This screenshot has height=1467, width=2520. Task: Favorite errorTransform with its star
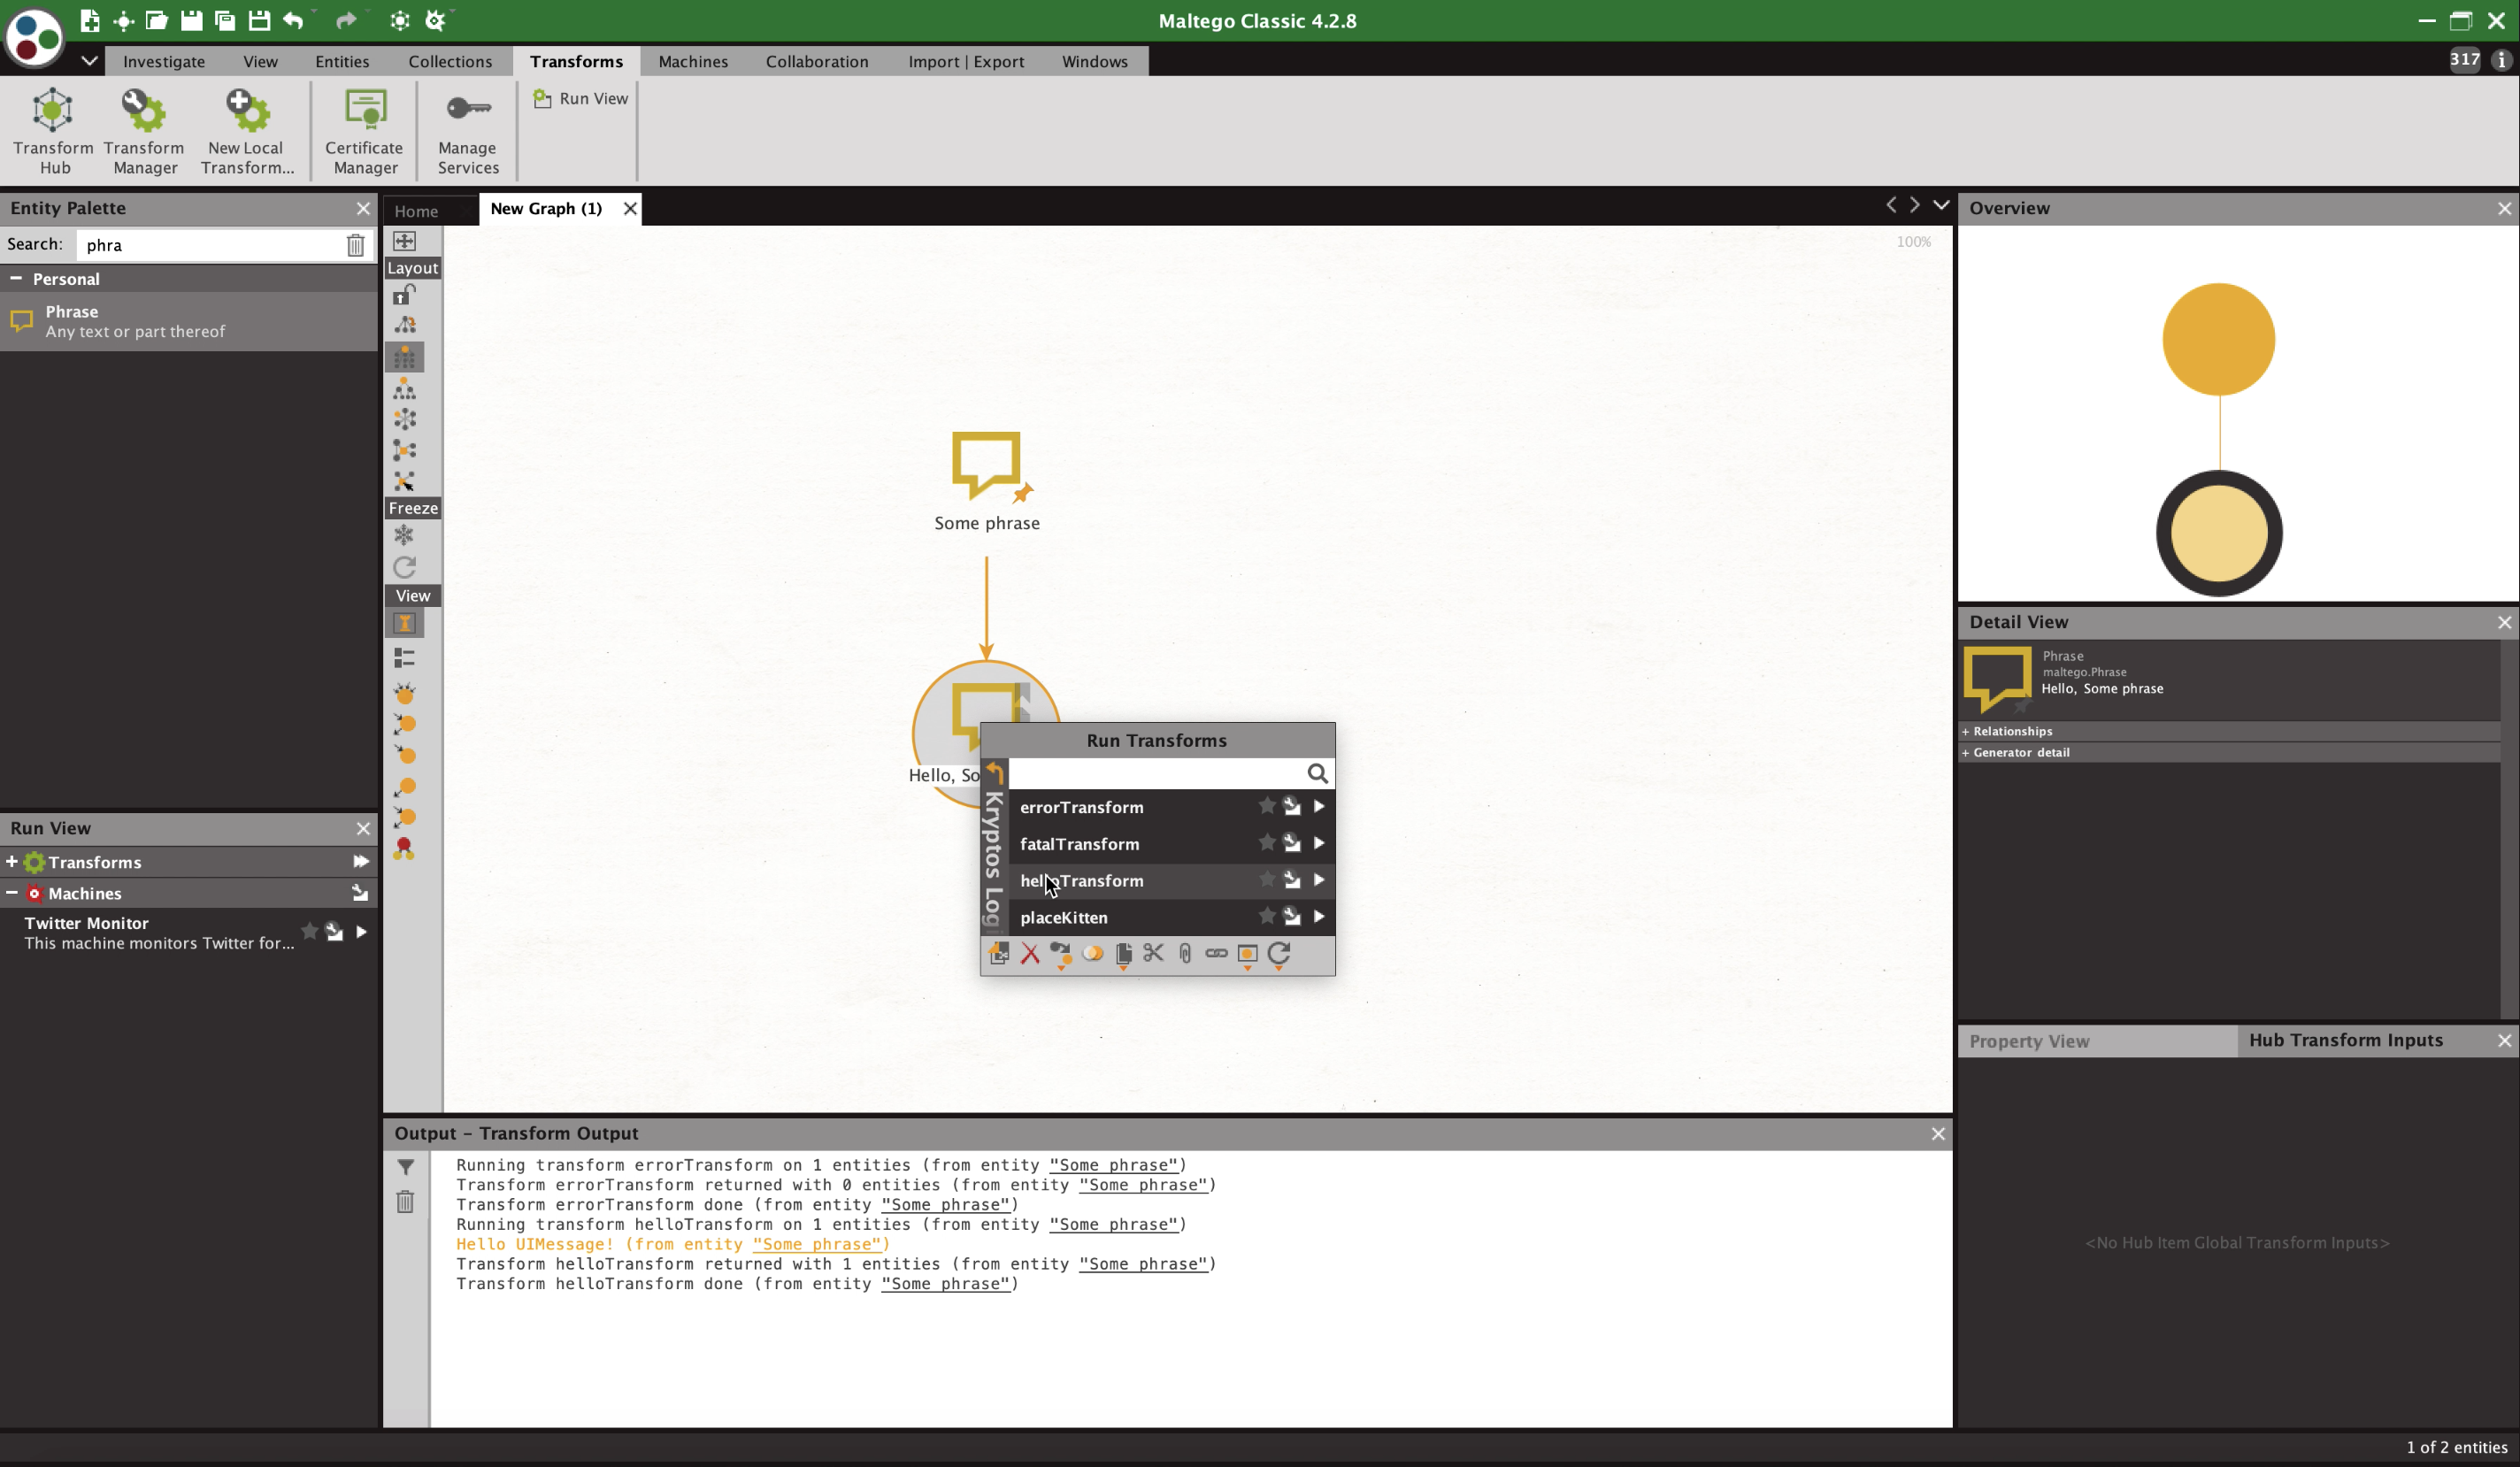(1266, 806)
